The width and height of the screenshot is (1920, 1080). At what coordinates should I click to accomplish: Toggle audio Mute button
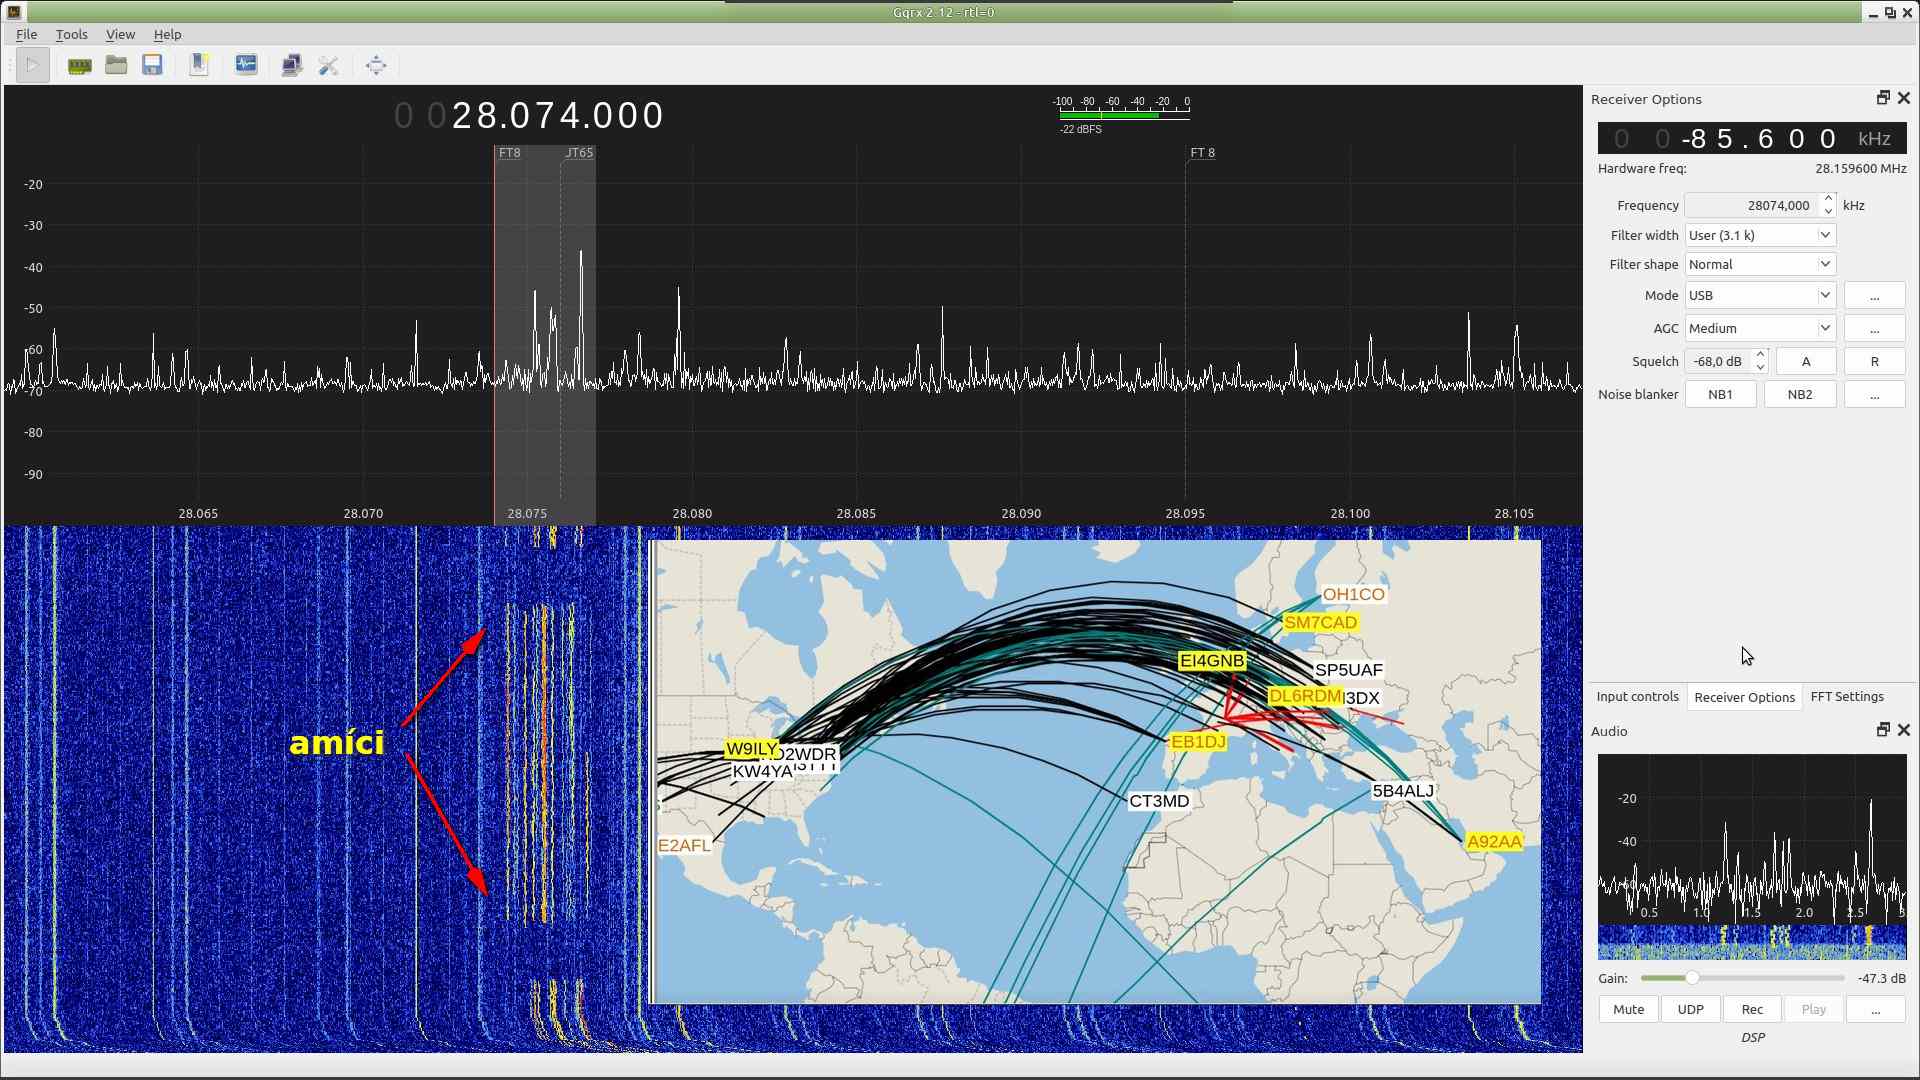pyautogui.click(x=1628, y=1010)
